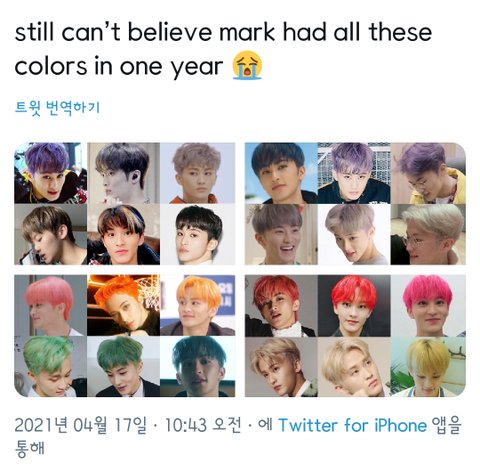Click the bright red hair photo

click(x=354, y=305)
